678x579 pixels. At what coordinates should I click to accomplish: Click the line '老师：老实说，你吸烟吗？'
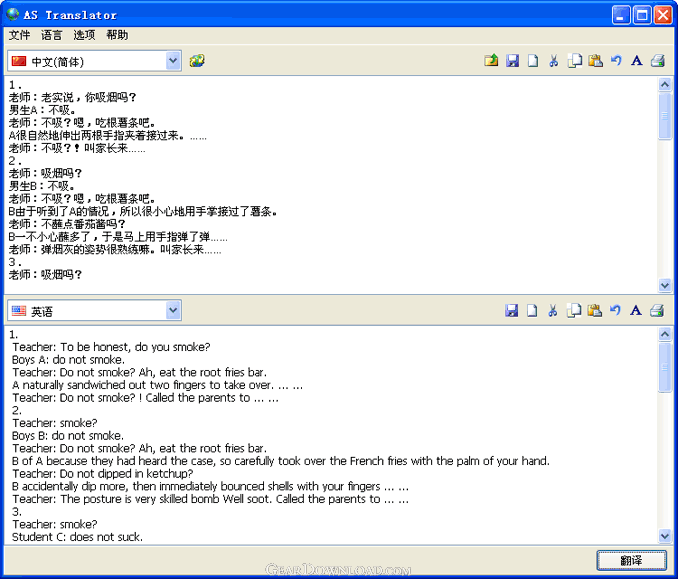[72, 97]
